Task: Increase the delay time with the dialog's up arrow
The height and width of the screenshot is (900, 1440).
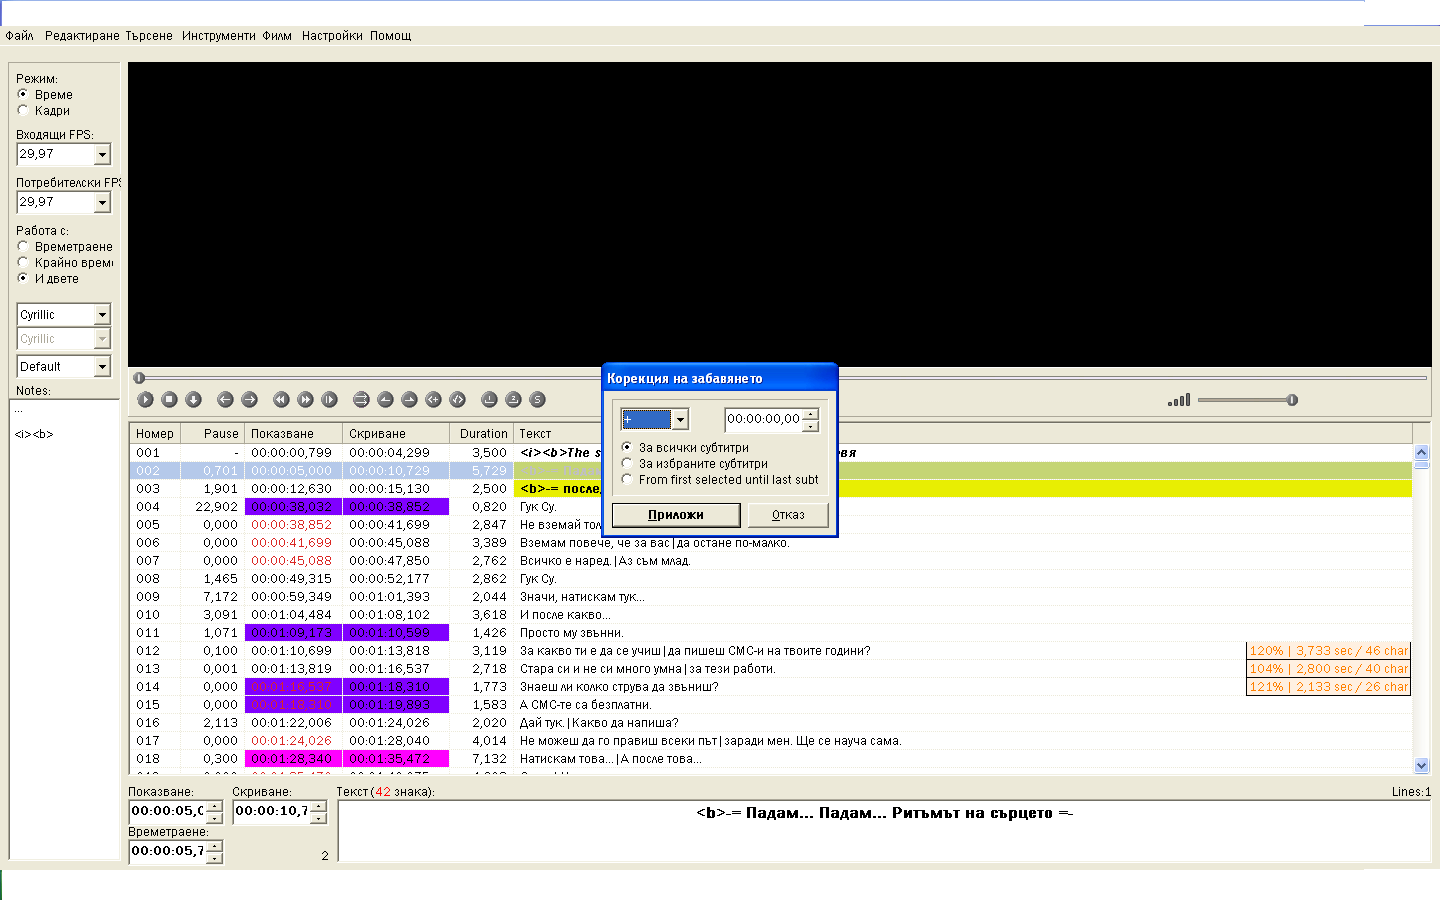Action: click(811, 413)
